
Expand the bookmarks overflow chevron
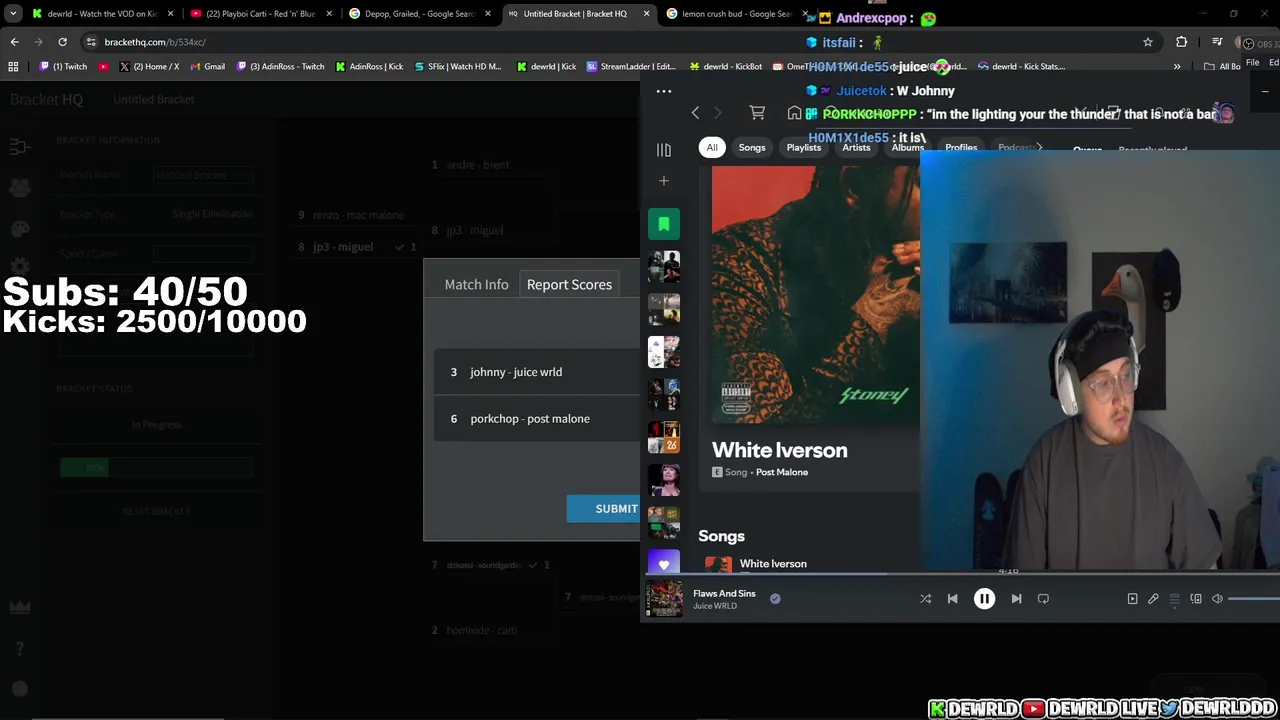(x=1177, y=67)
